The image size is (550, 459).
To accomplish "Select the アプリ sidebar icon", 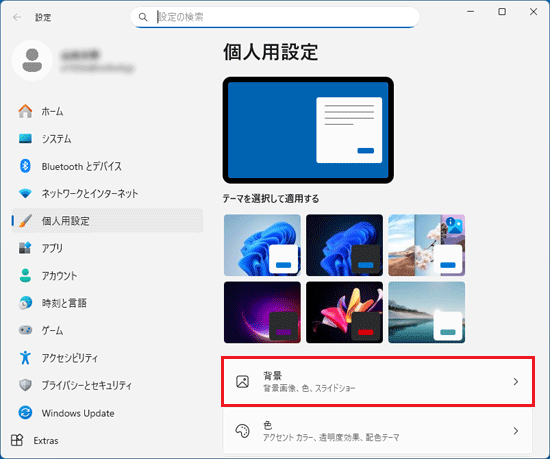I will [x=25, y=248].
